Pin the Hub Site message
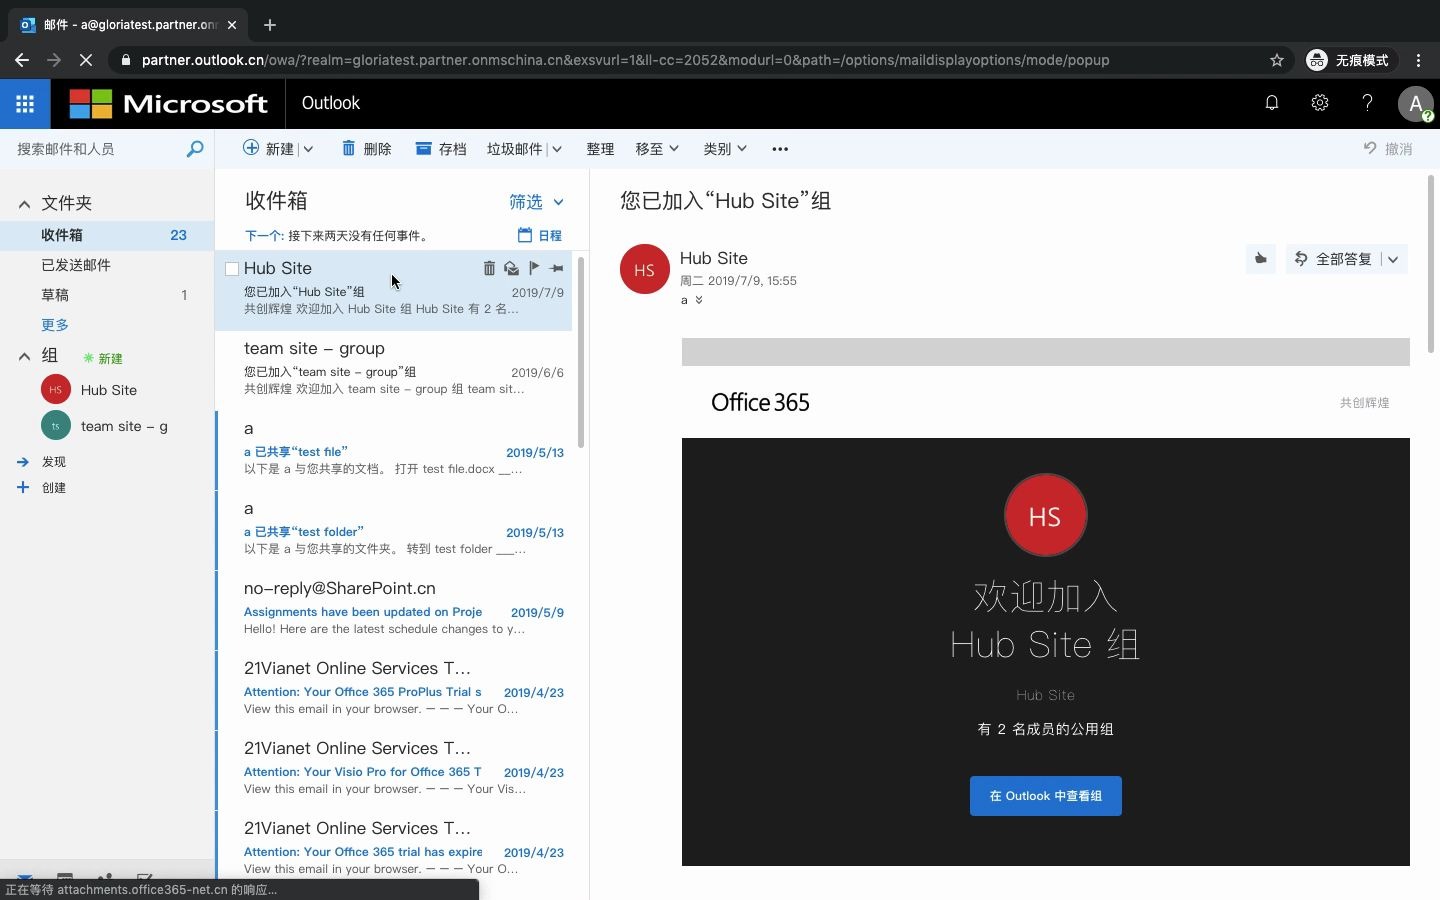1440x900 pixels. (556, 268)
